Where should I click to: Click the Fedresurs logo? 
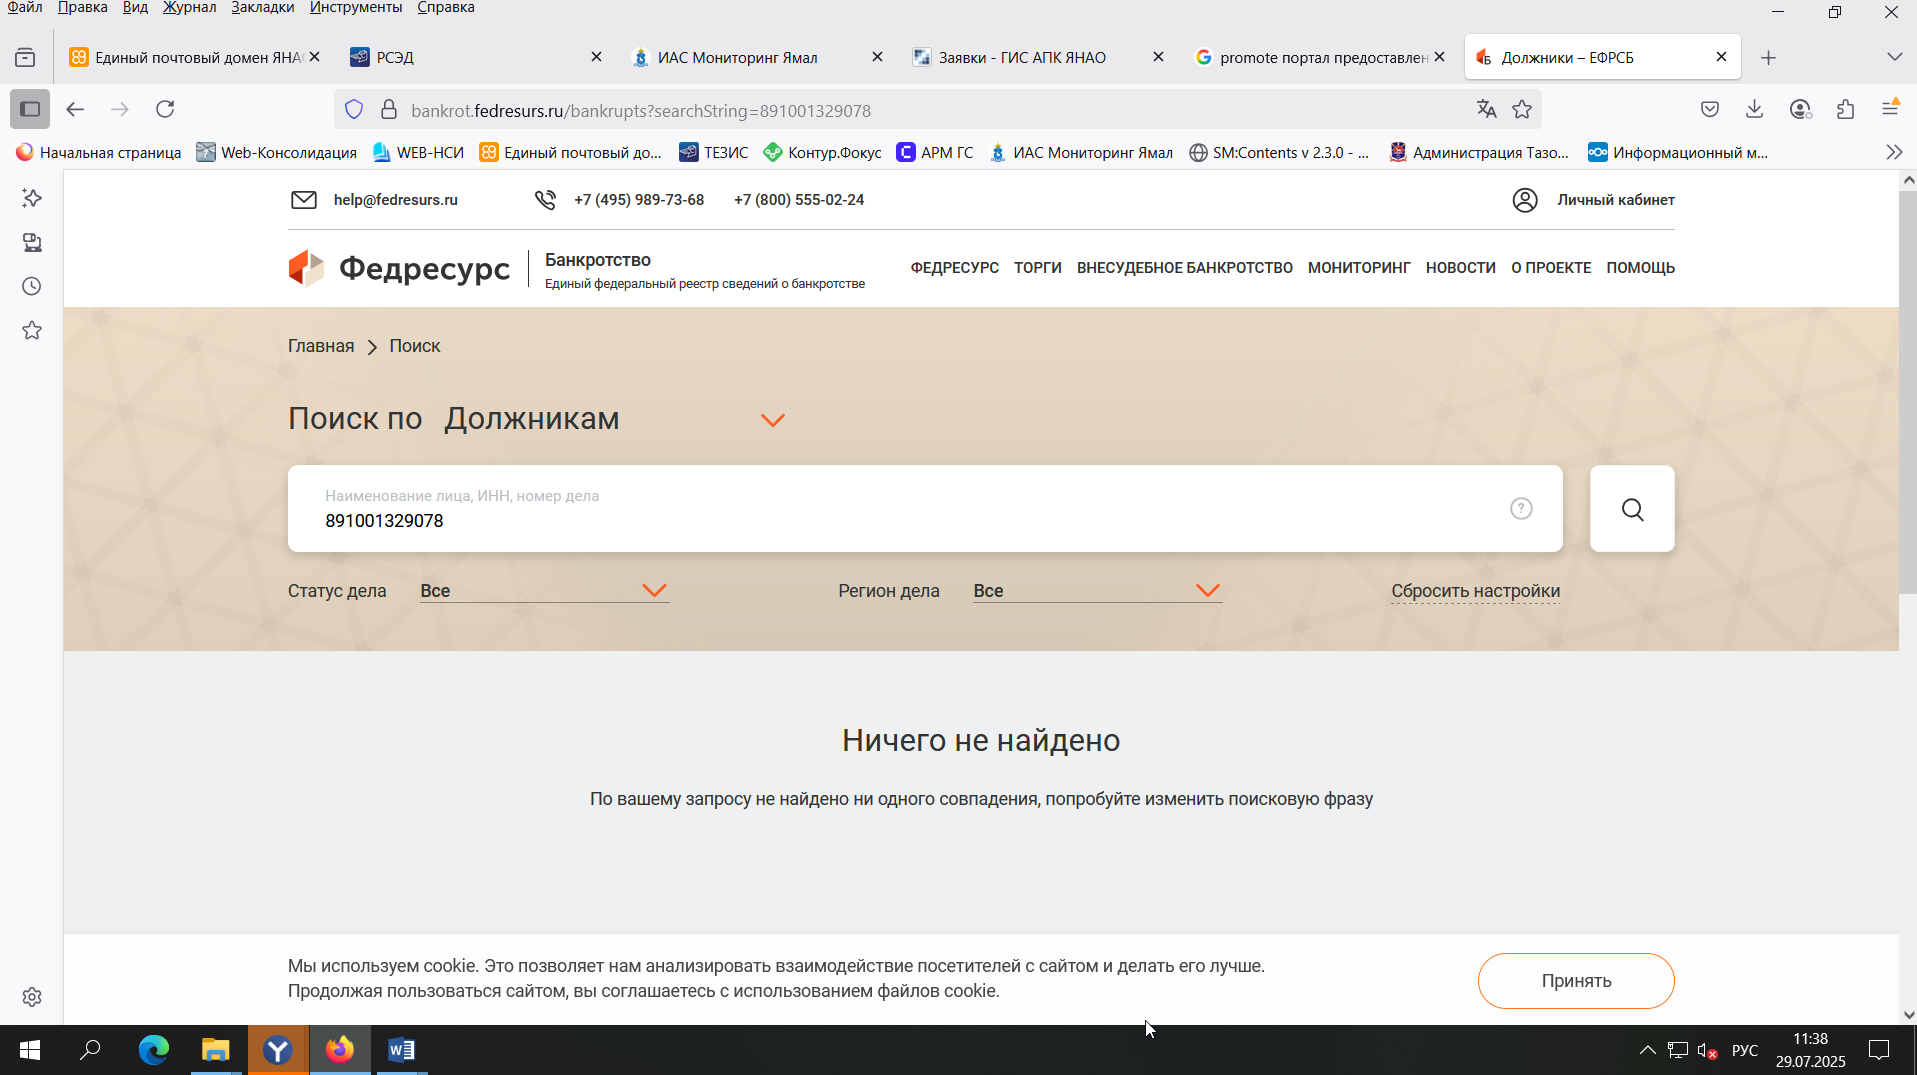pos(399,268)
